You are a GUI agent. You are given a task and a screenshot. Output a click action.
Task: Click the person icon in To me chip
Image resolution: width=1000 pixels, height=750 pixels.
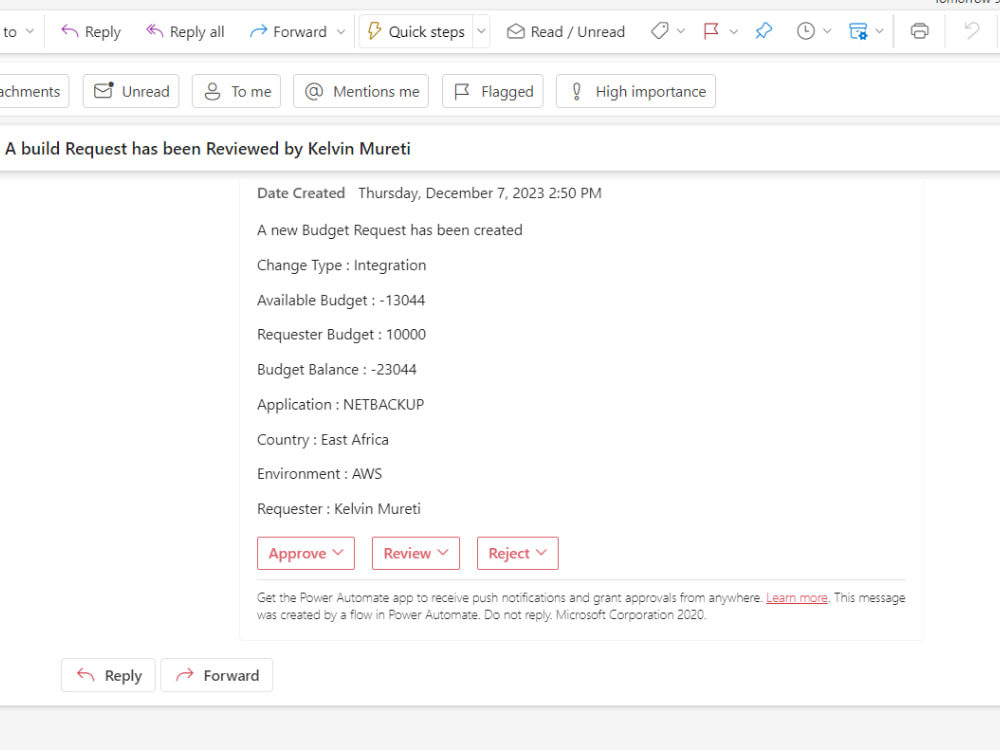(212, 91)
